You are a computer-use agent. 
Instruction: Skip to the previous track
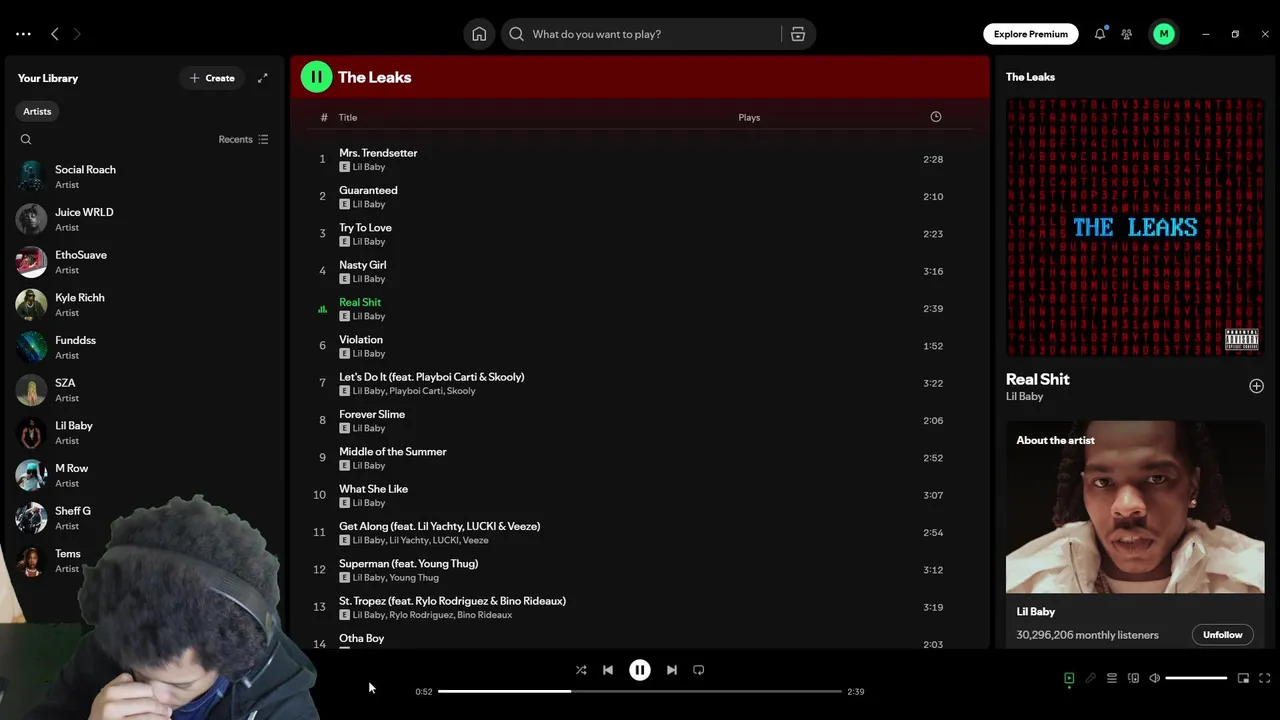coord(608,670)
